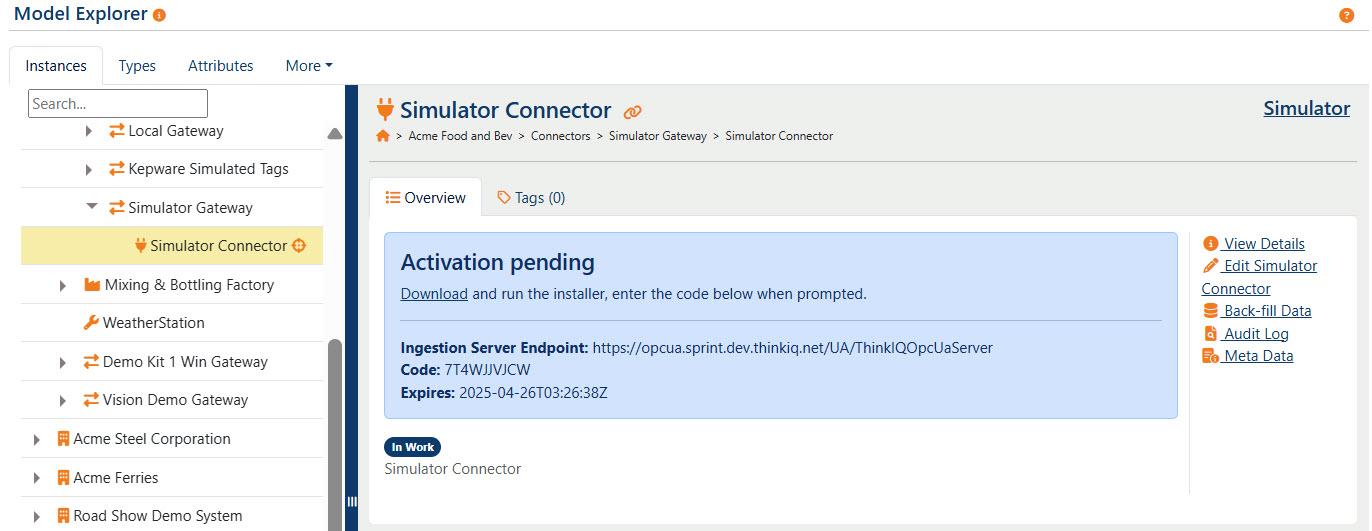Click the plug icon of Simulator Connector tree node
The image size is (1372, 531).
coord(140,246)
